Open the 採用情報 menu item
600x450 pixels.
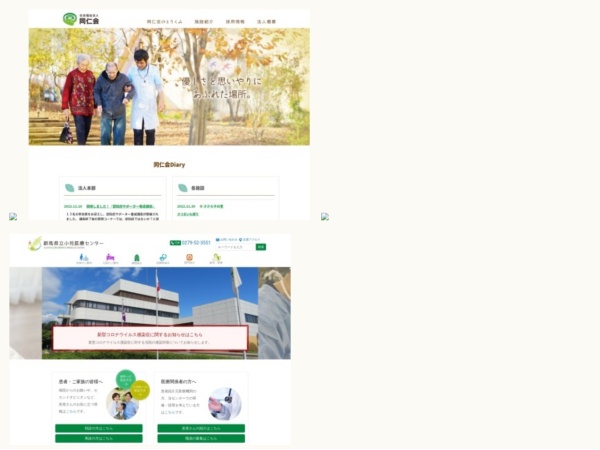235,22
